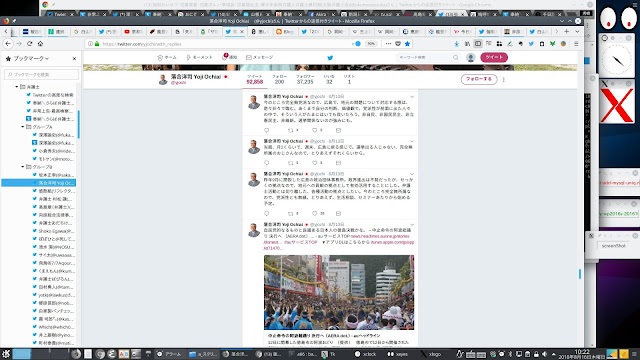This screenshot has width=640, height=360.
Task: Click the green padlock site info icon
Action: pos(97,44)
